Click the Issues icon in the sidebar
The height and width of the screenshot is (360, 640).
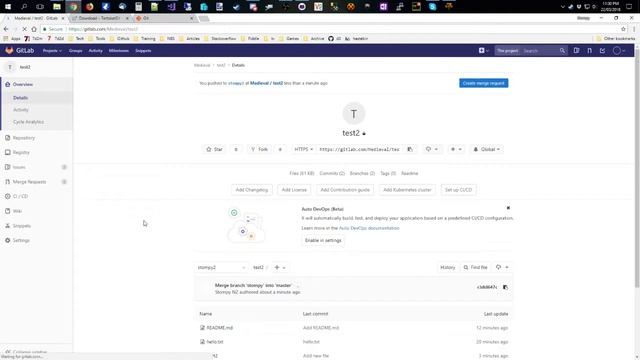coord(7,167)
